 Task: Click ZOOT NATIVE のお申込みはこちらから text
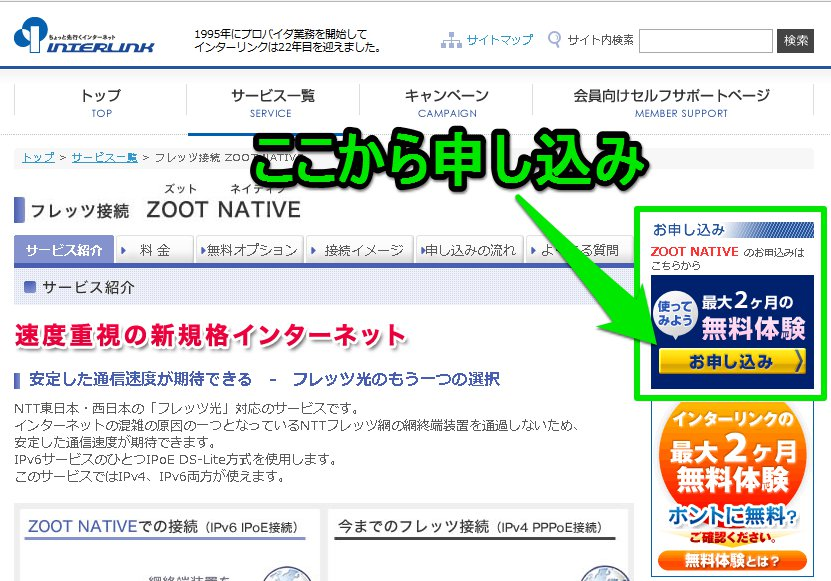point(728,258)
